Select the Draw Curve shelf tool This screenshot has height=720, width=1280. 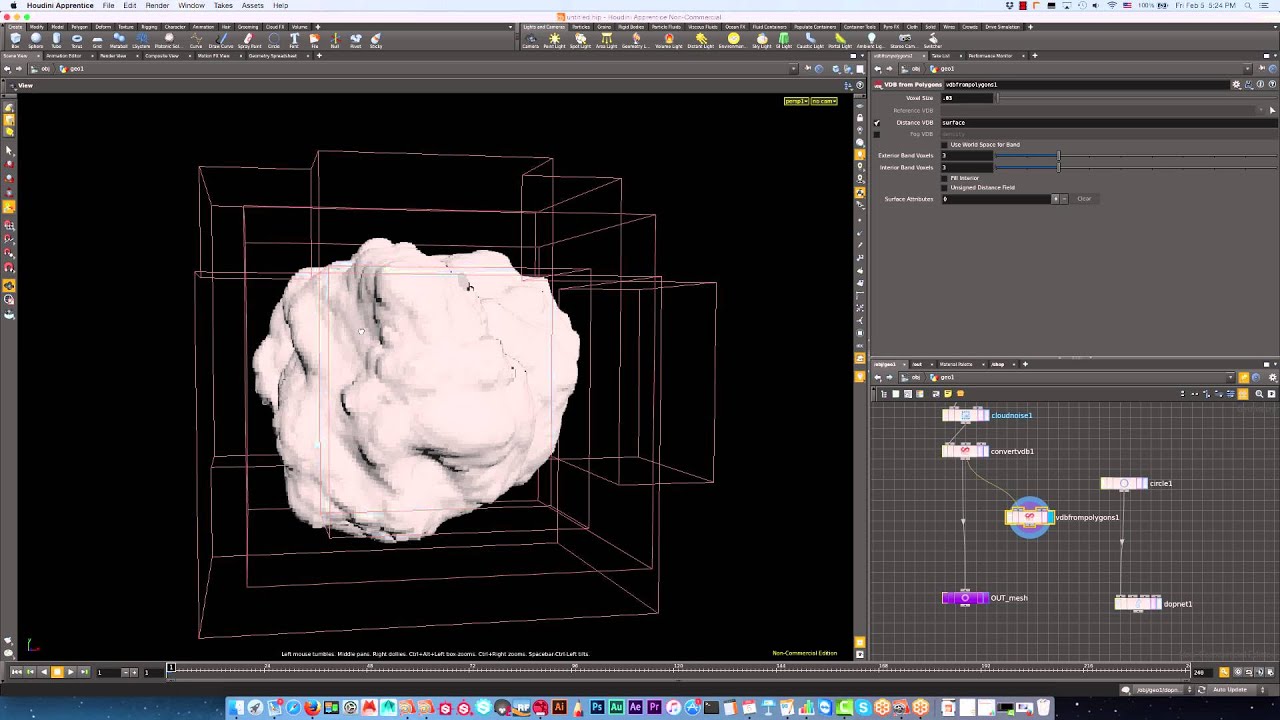pos(221,40)
